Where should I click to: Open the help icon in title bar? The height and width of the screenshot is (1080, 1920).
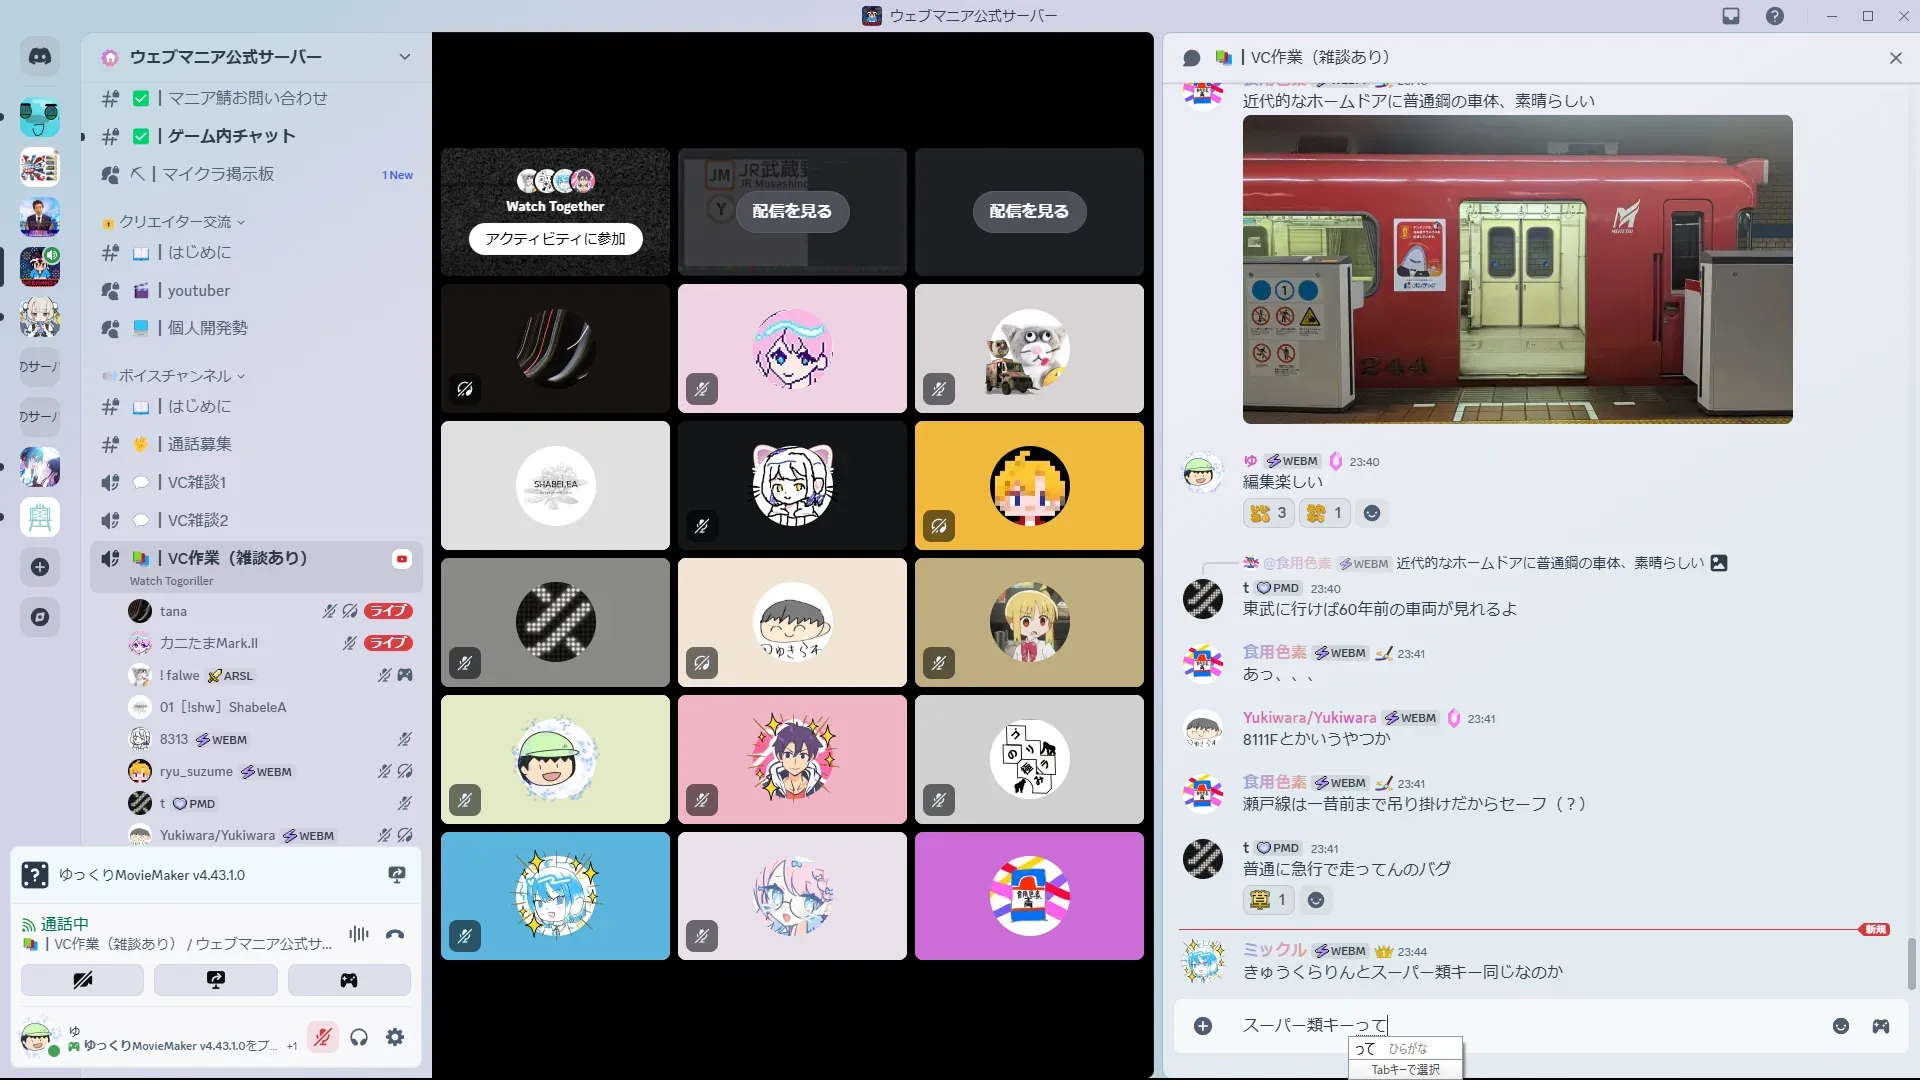1774,16
